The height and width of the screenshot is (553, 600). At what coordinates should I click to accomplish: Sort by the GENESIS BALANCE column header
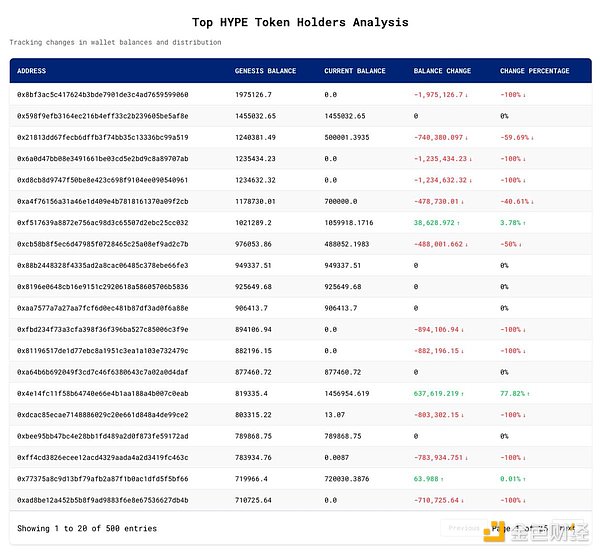(265, 71)
